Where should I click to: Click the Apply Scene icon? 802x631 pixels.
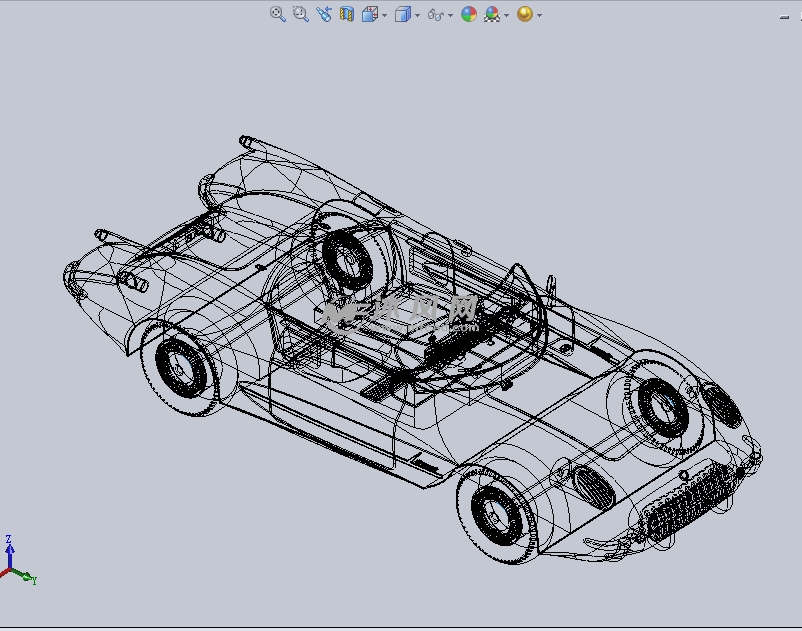point(492,14)
